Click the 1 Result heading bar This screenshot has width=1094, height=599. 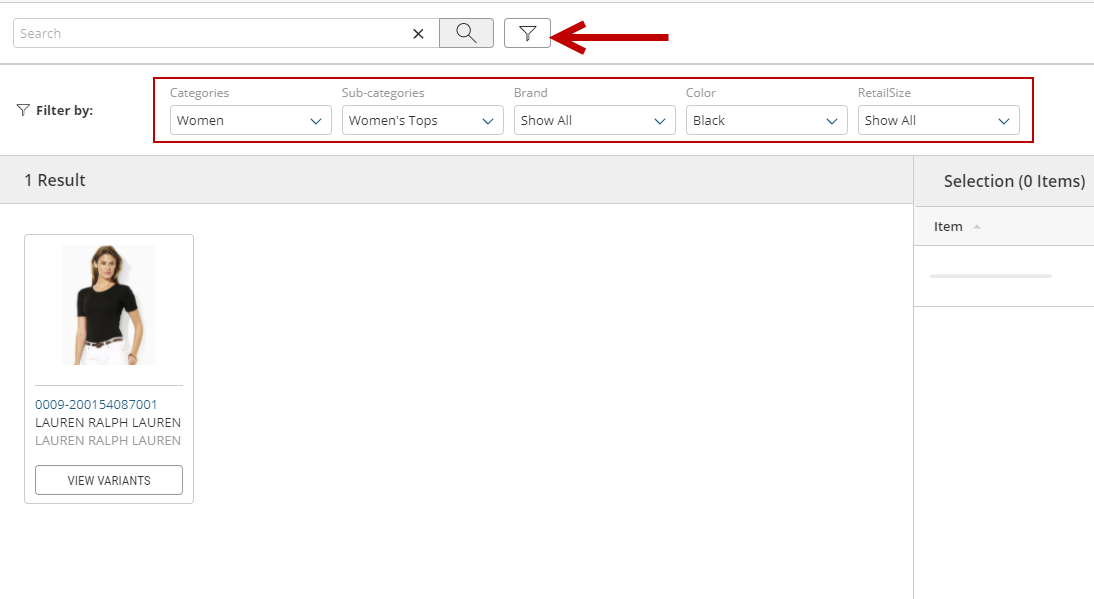(x=55, y=180)
